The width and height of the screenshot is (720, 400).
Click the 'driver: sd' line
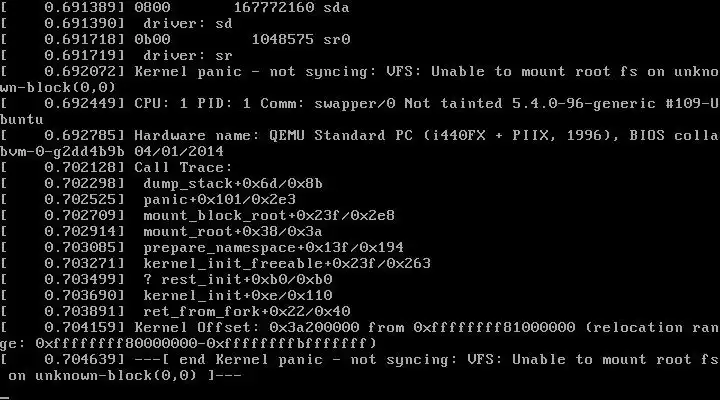[188, 23]
